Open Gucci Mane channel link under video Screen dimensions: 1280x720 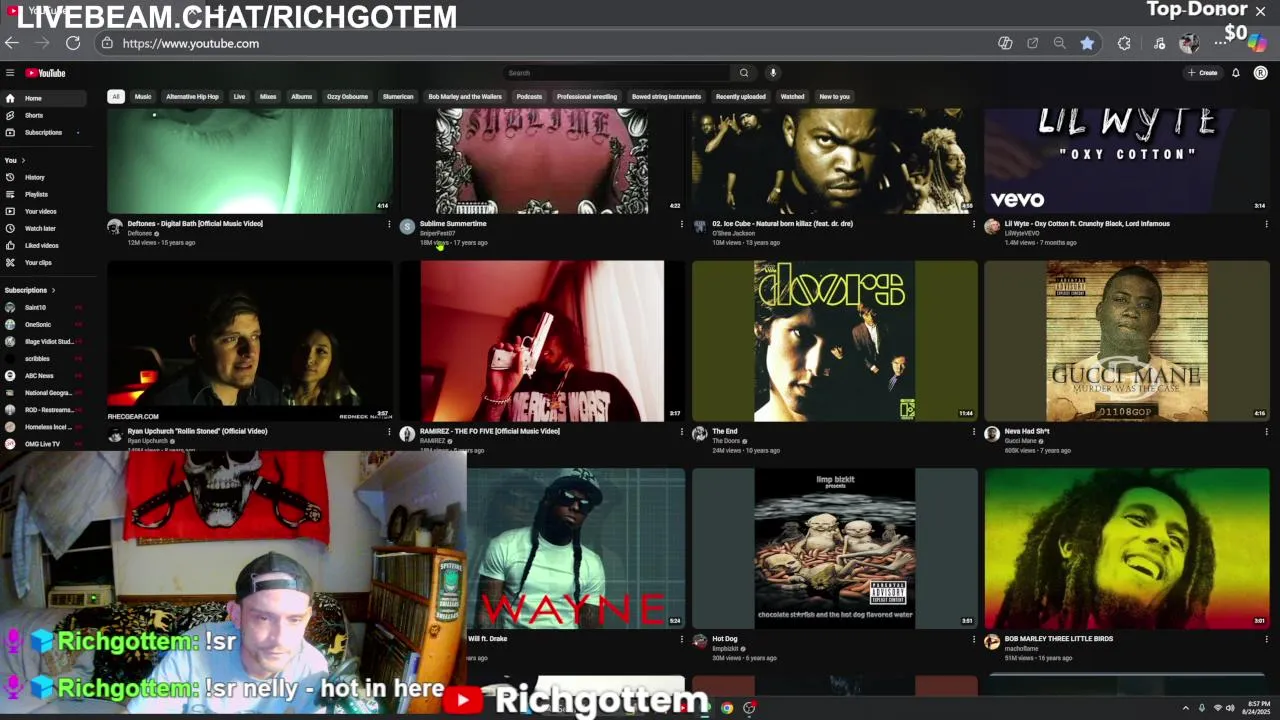[x=1021, y=441]
